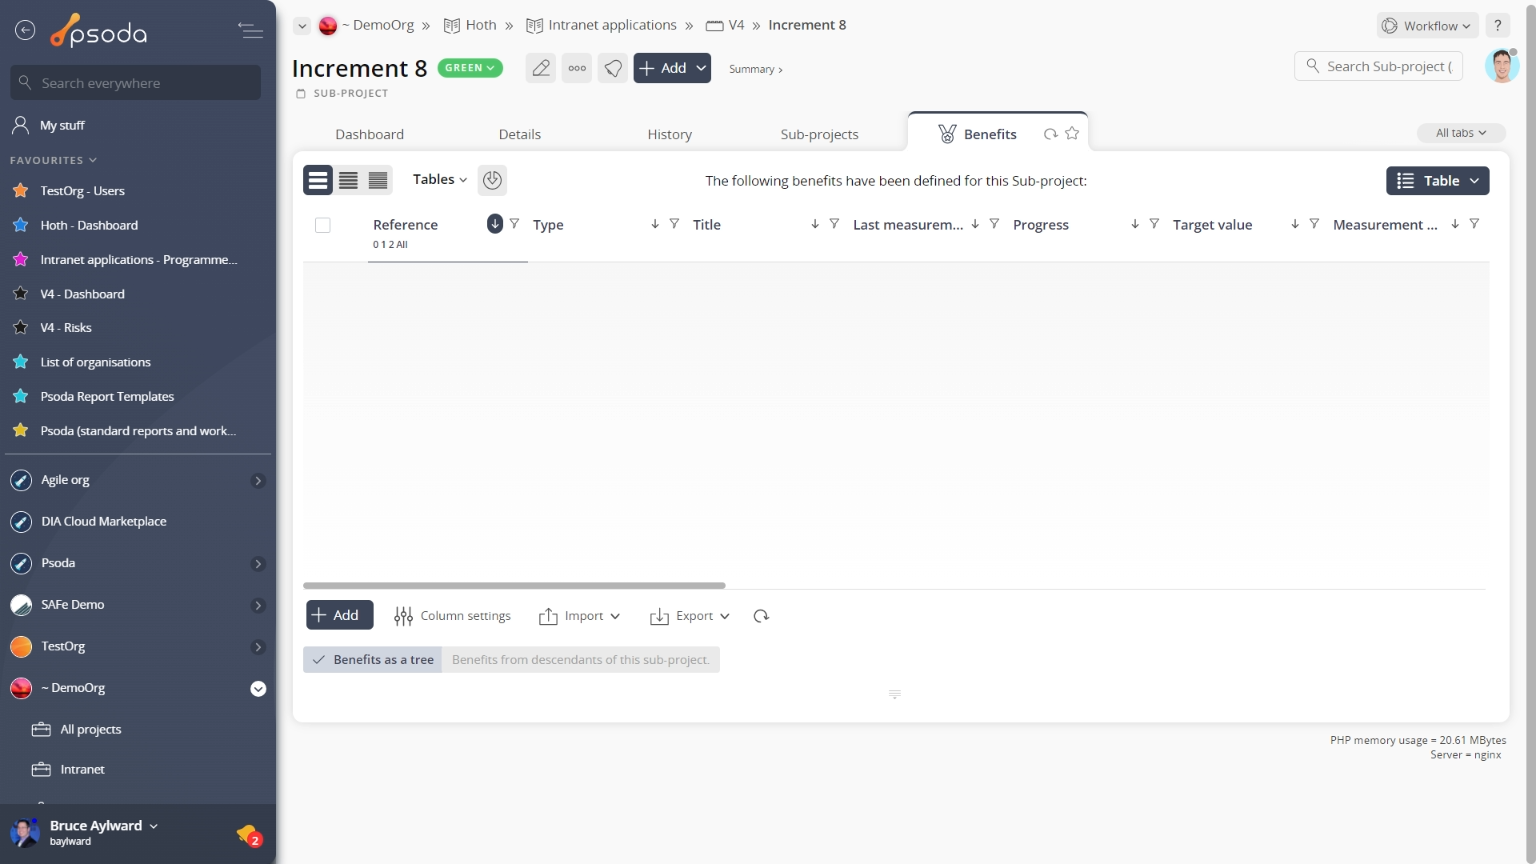Image resolution: width=1536 pixels, height=864 pixels.
Task: Tick the select-all checkbox in table header
Action: (x=323, y=225)
